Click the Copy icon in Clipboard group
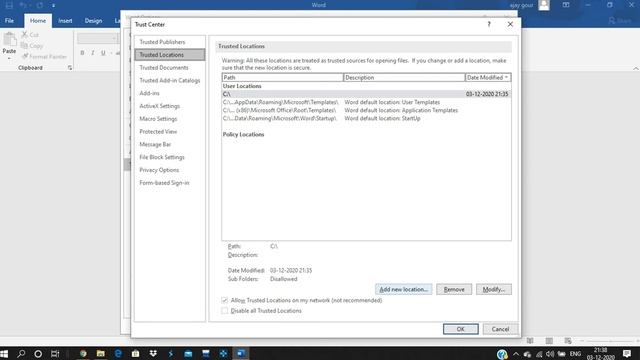Image resolution: width=640 pixels, height=360 pixels. pos(24,46)
